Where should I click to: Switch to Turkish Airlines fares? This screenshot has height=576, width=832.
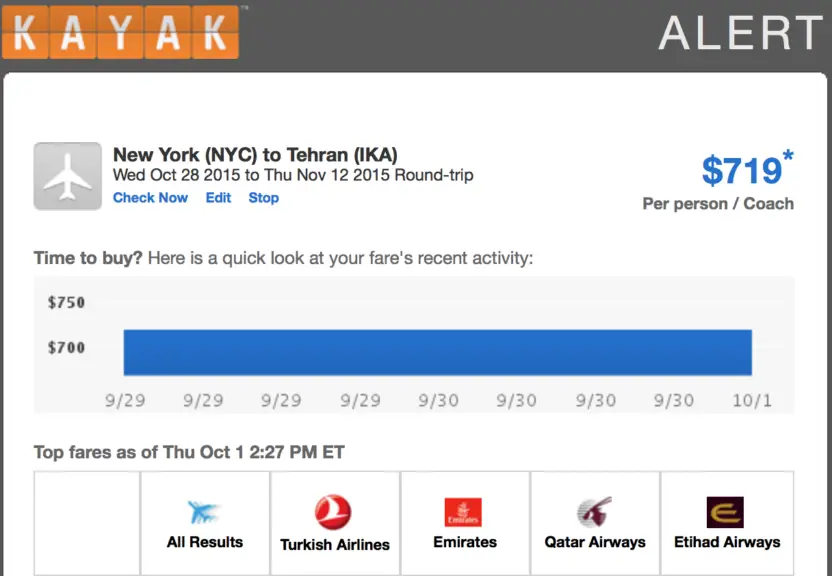(x=334, y=522)
